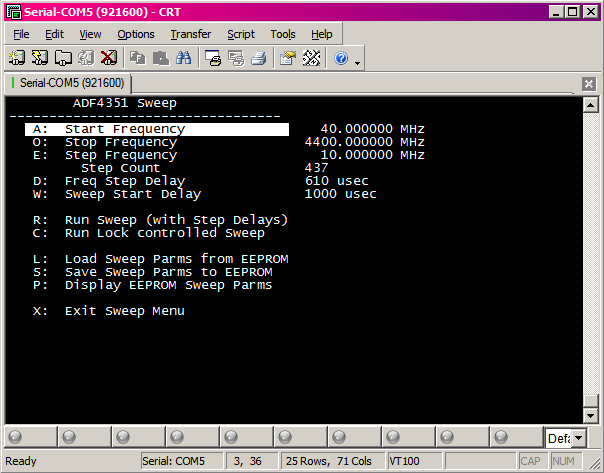Click the printer icon in the toolbar
The width and height of the screenshot is (604, 473).
pos(258,58)
